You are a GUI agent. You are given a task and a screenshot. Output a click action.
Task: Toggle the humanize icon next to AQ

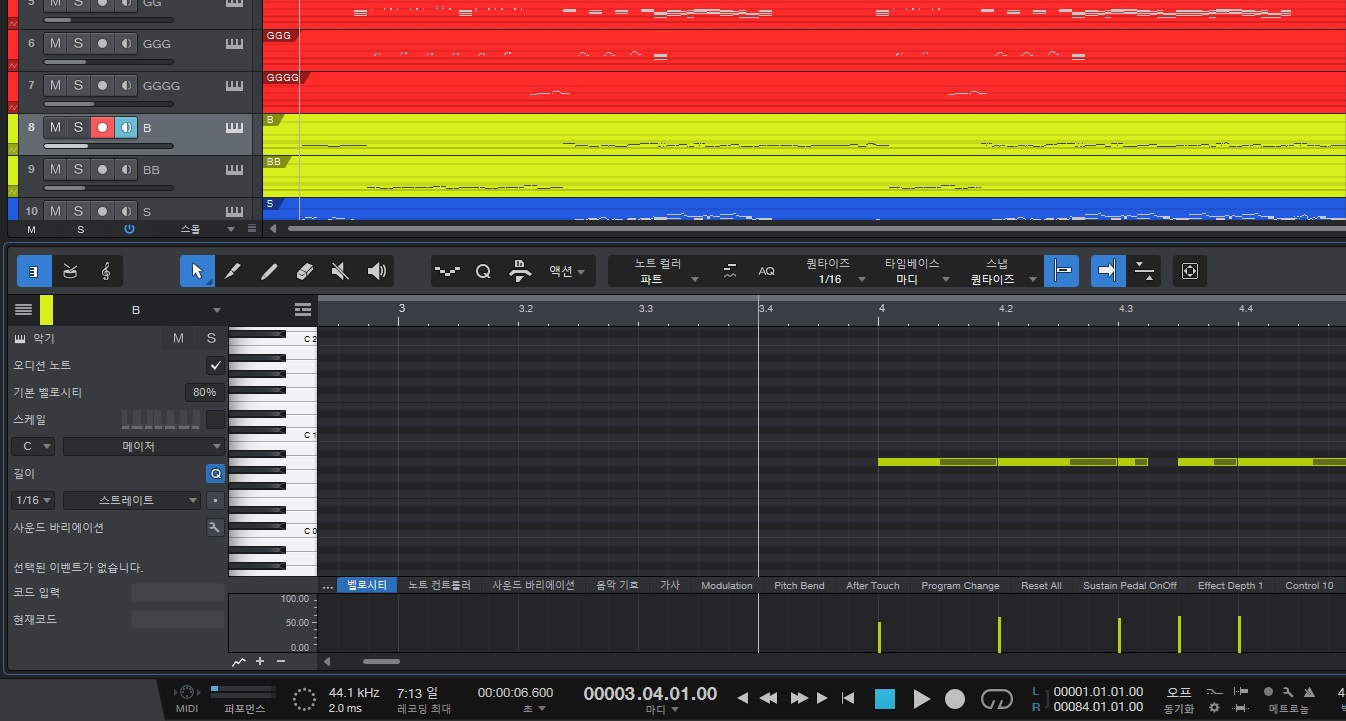click(731, 271)
